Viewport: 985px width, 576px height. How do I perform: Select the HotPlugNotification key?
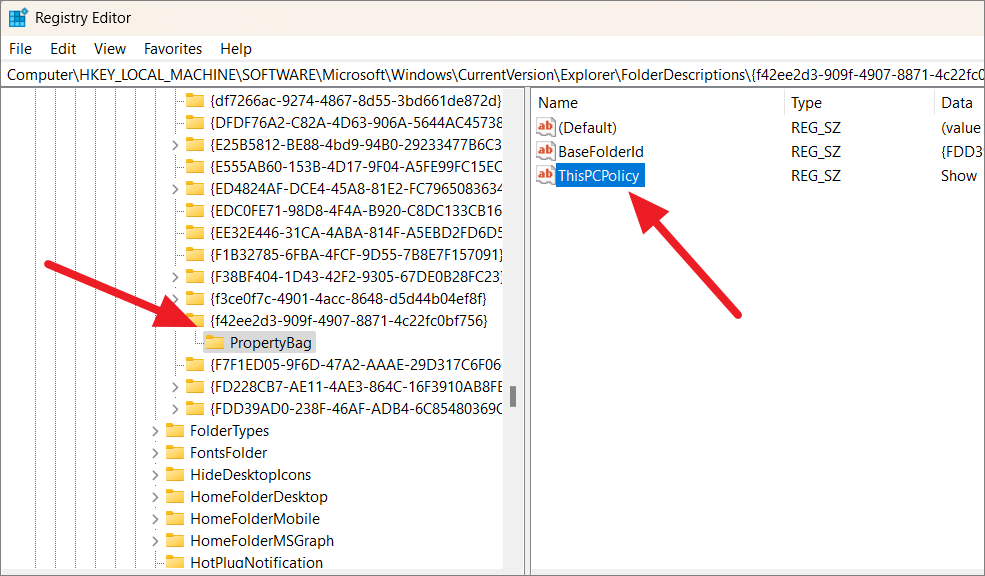click(256, 563)
